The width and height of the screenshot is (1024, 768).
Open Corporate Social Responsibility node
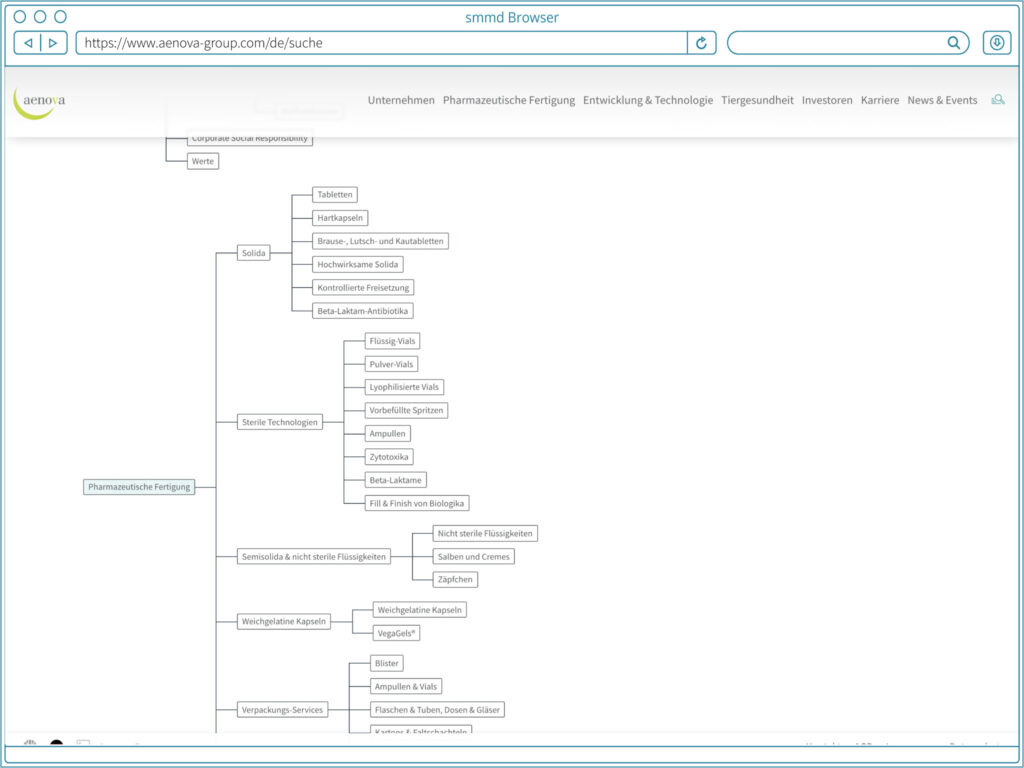click(x=249, y=138)
